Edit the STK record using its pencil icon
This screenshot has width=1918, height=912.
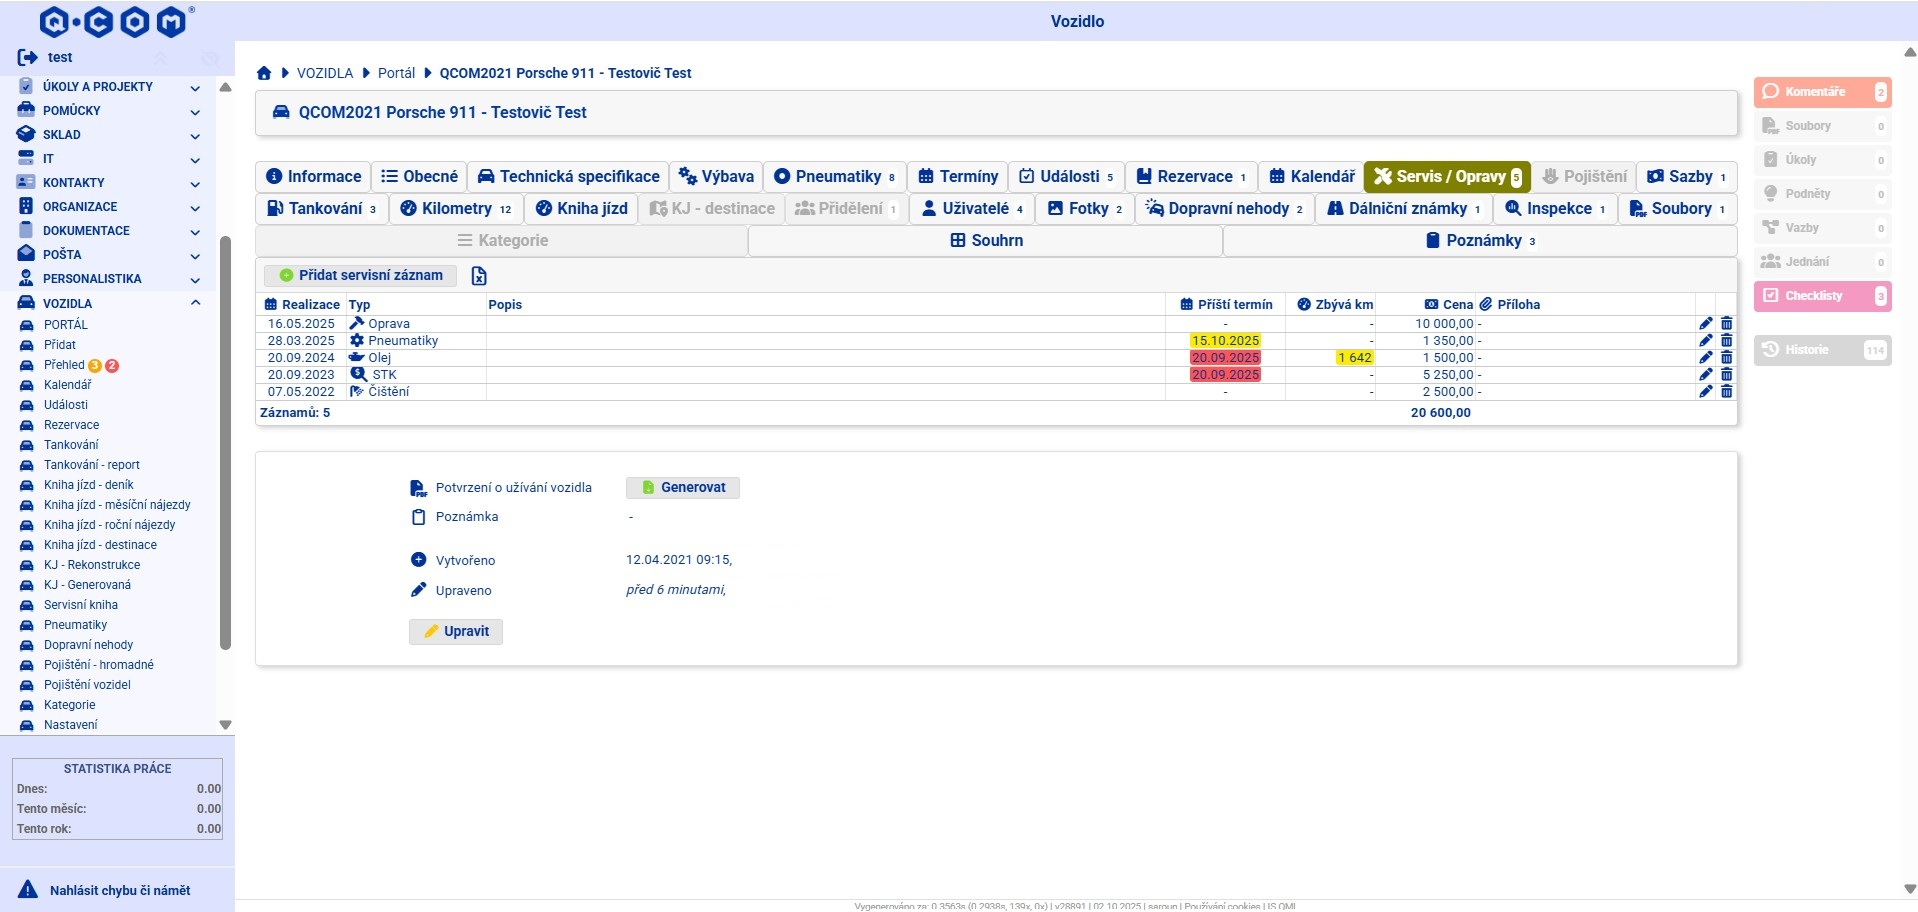1705,375
